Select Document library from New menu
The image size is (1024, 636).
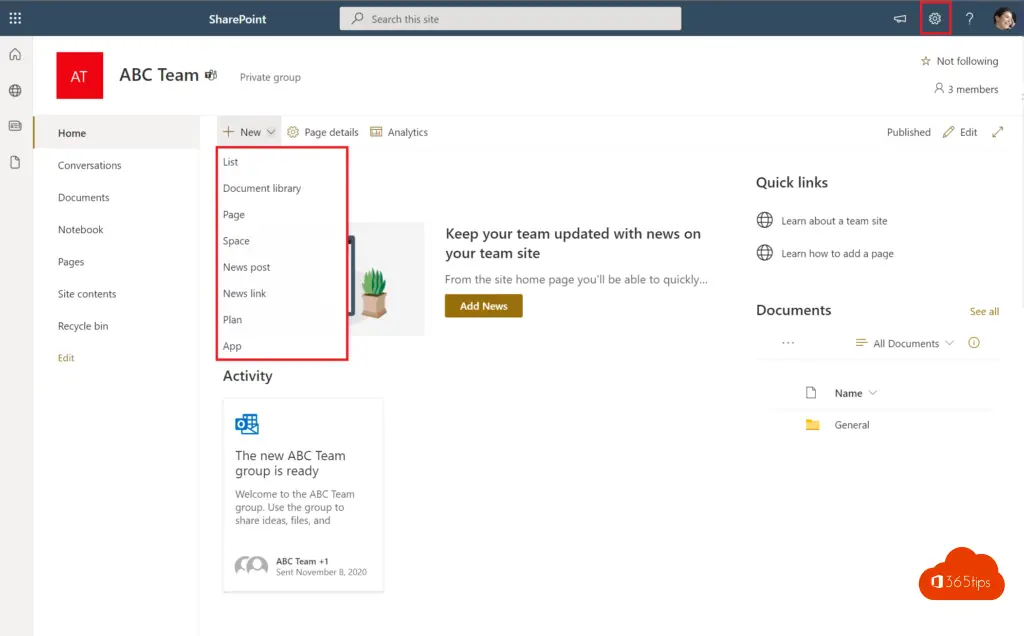pyautogui.click(x=262, y=188)
